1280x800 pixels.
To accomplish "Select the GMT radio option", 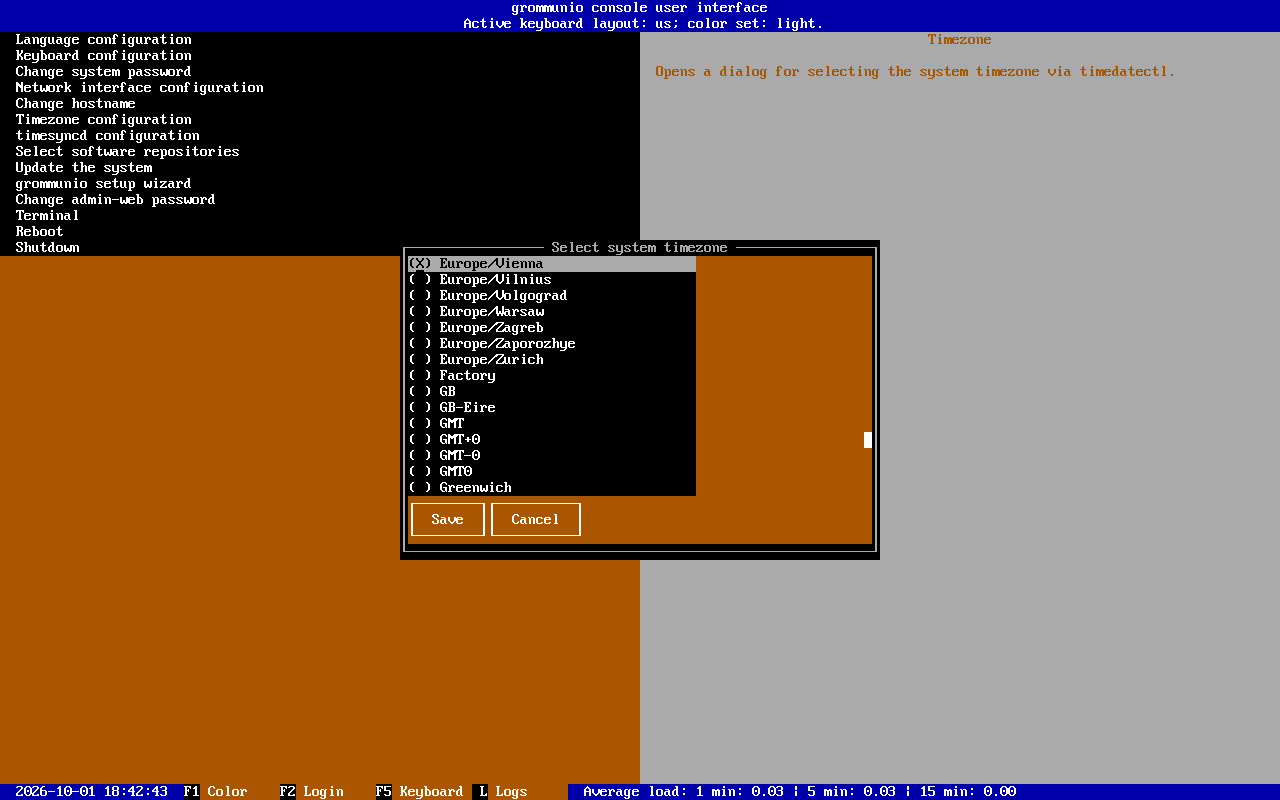I will (552, 424).
